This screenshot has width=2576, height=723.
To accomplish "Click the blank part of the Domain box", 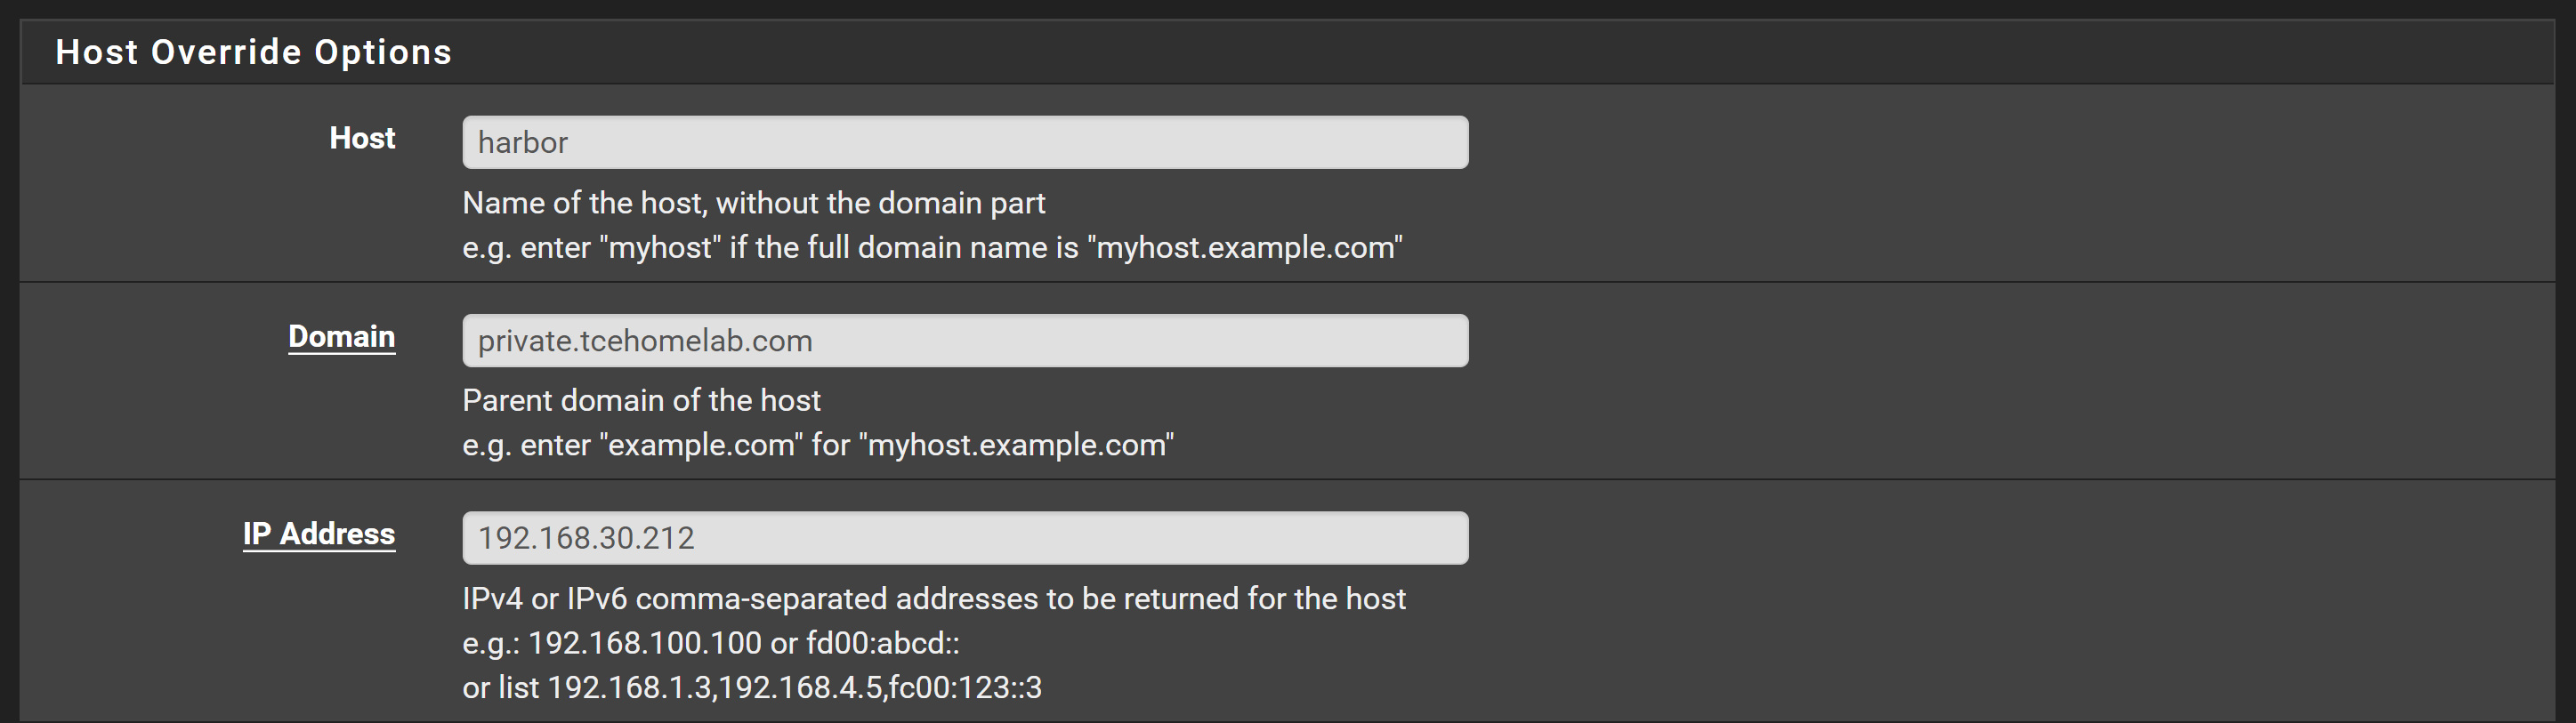I will 1140,340.
